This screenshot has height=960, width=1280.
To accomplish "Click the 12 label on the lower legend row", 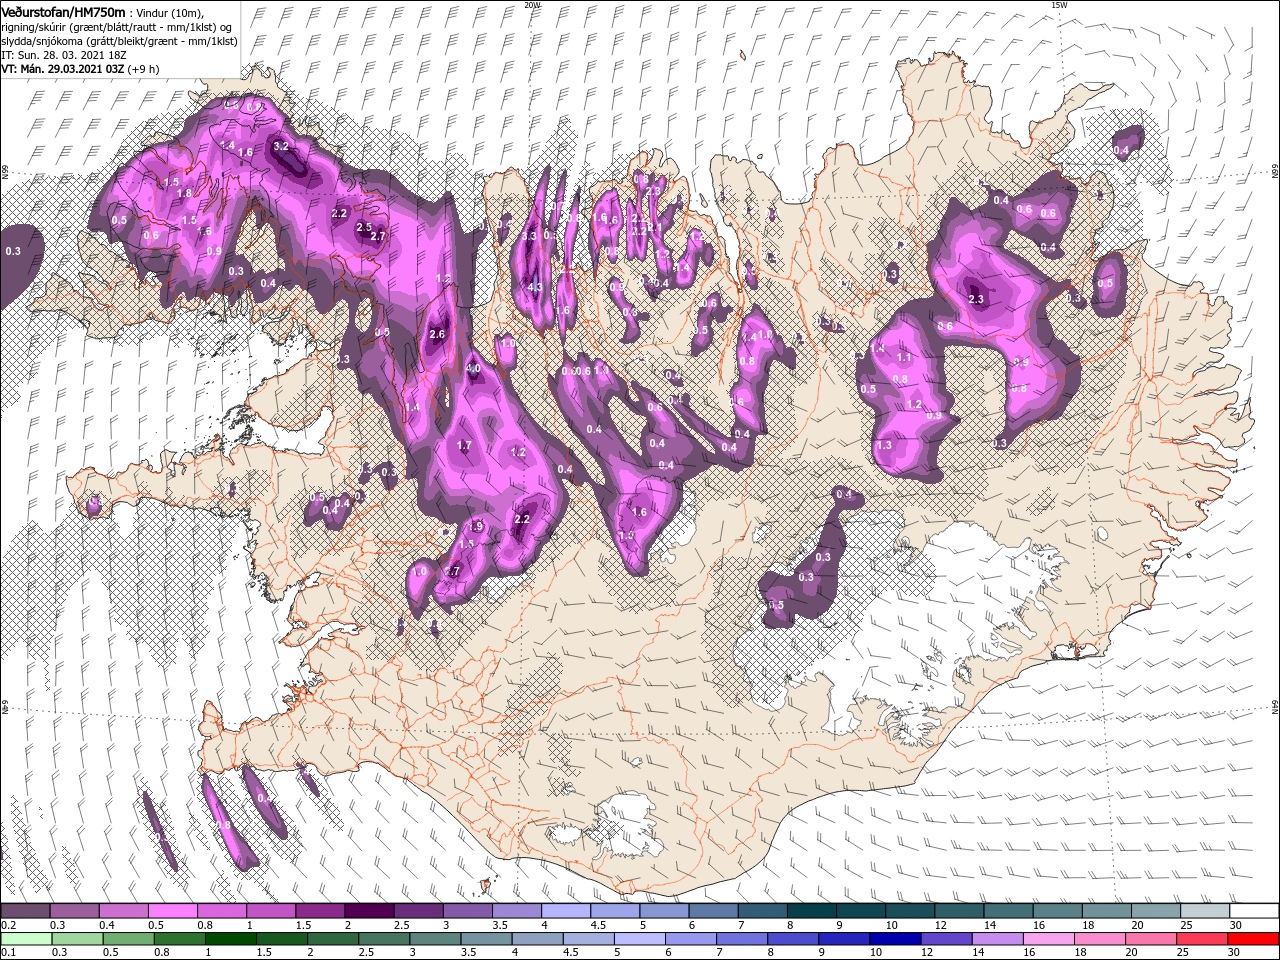I will coord(929,953).
